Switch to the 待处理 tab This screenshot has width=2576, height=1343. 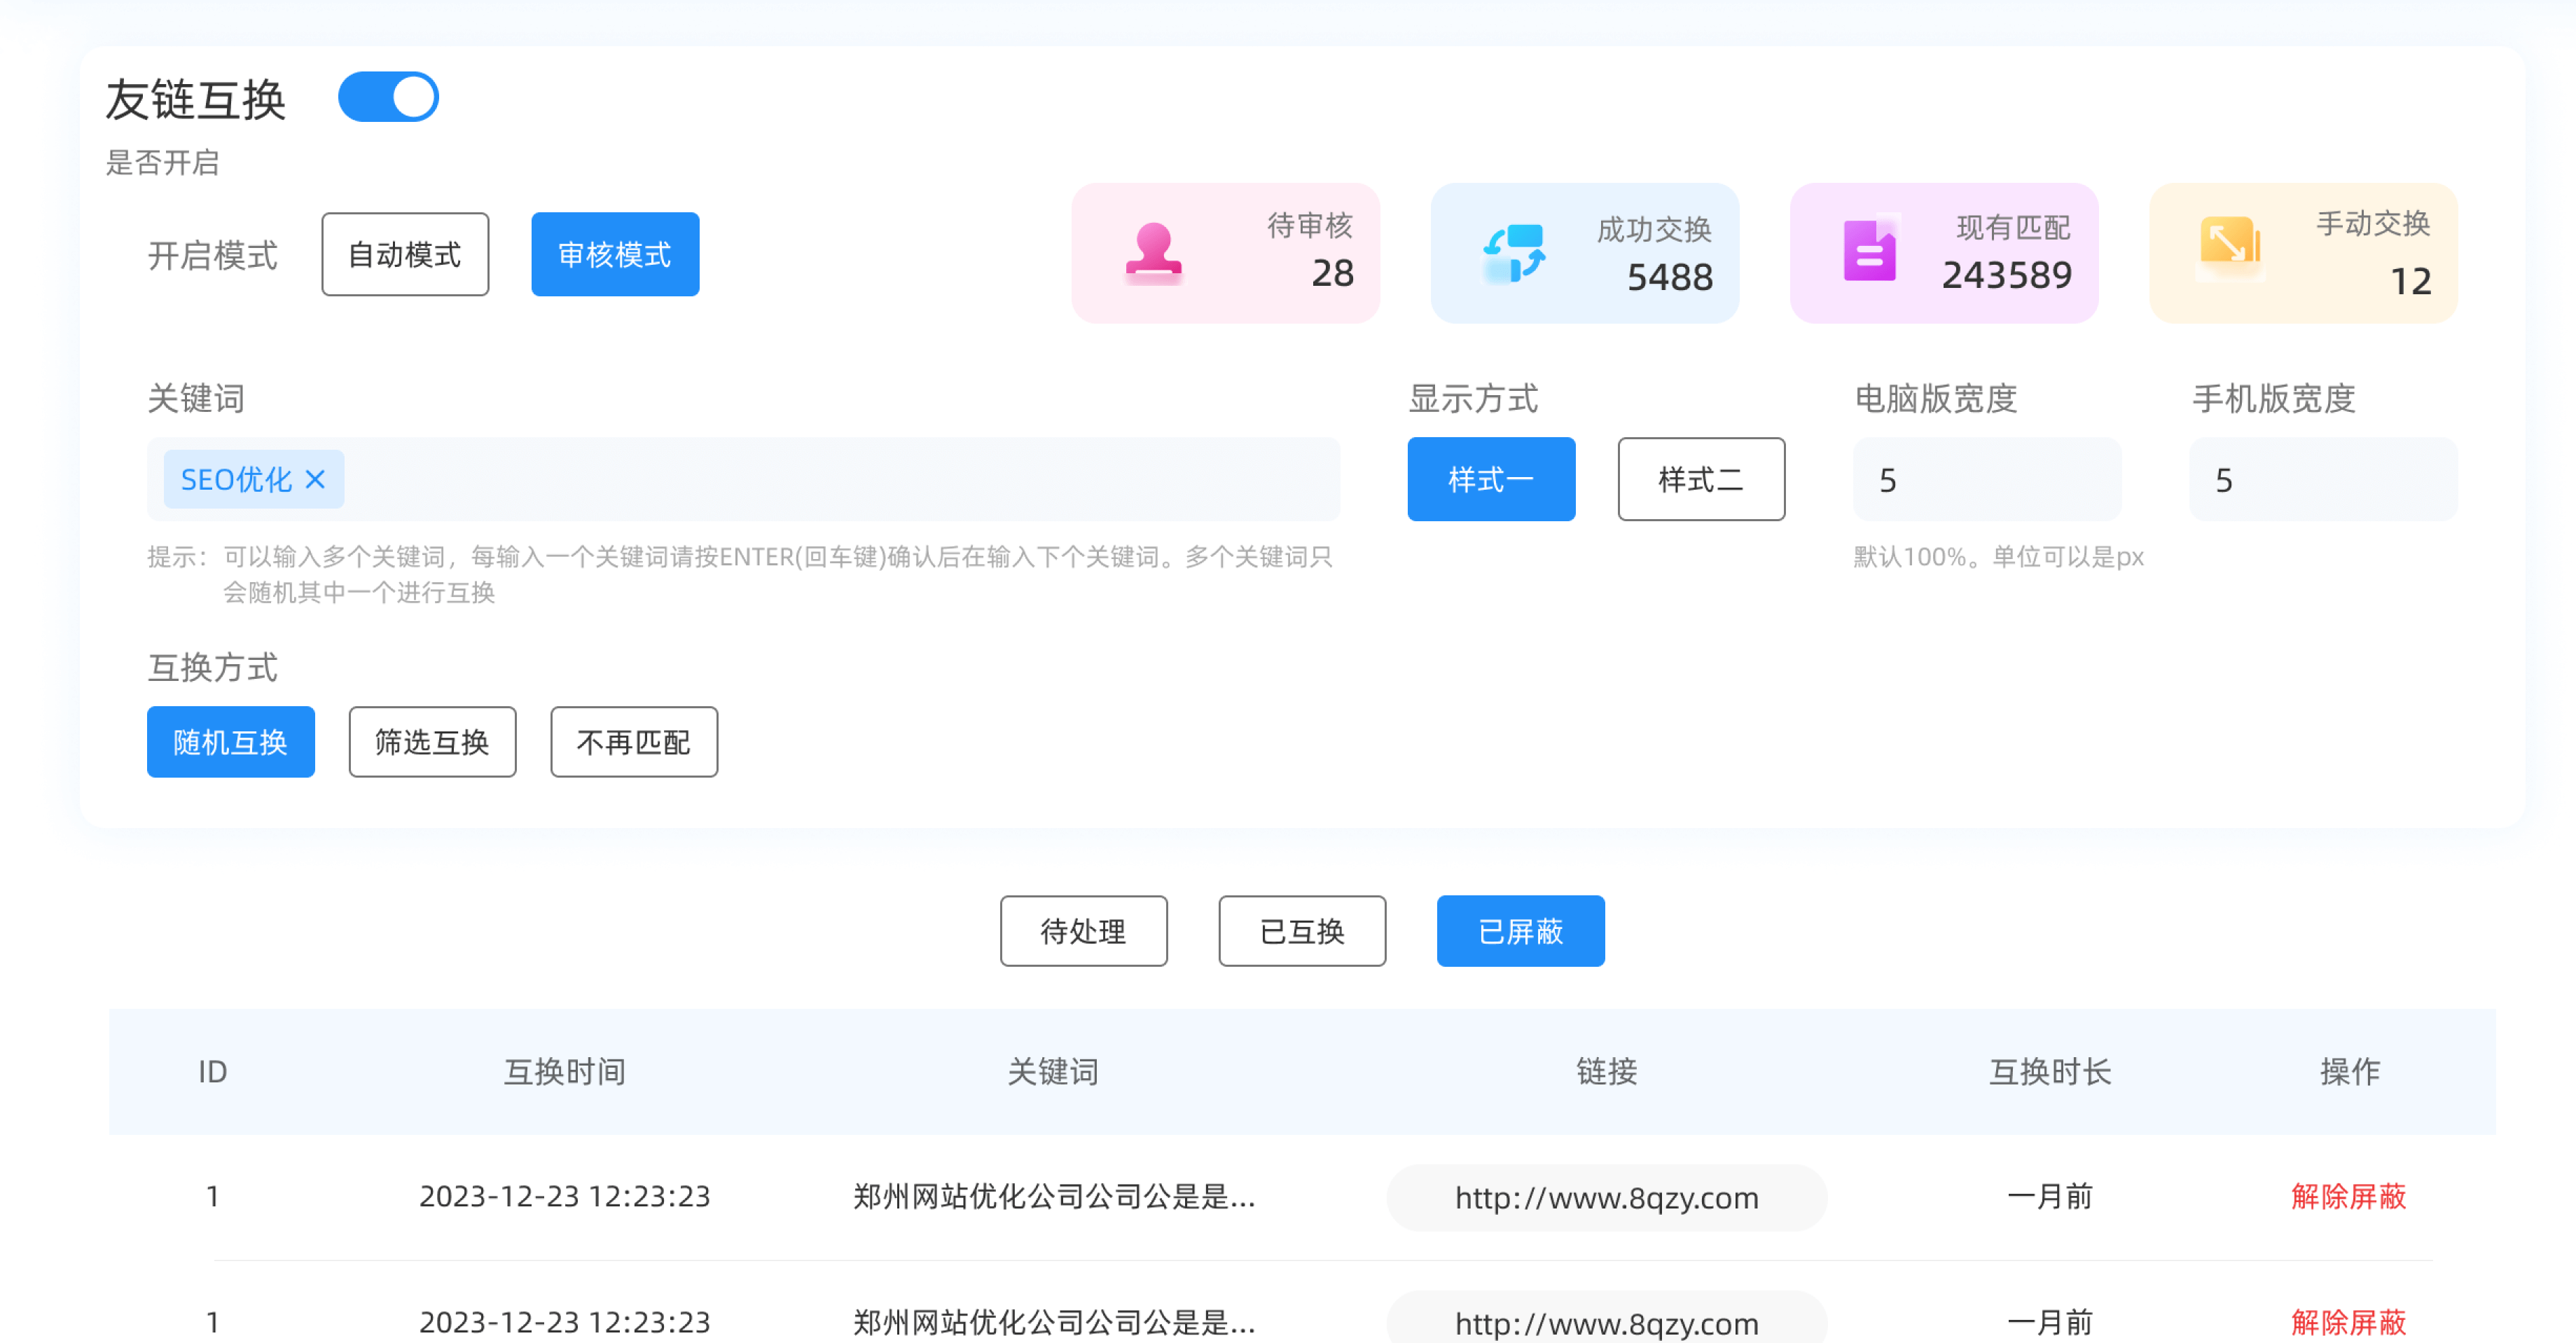click(x=1083, y=931)
